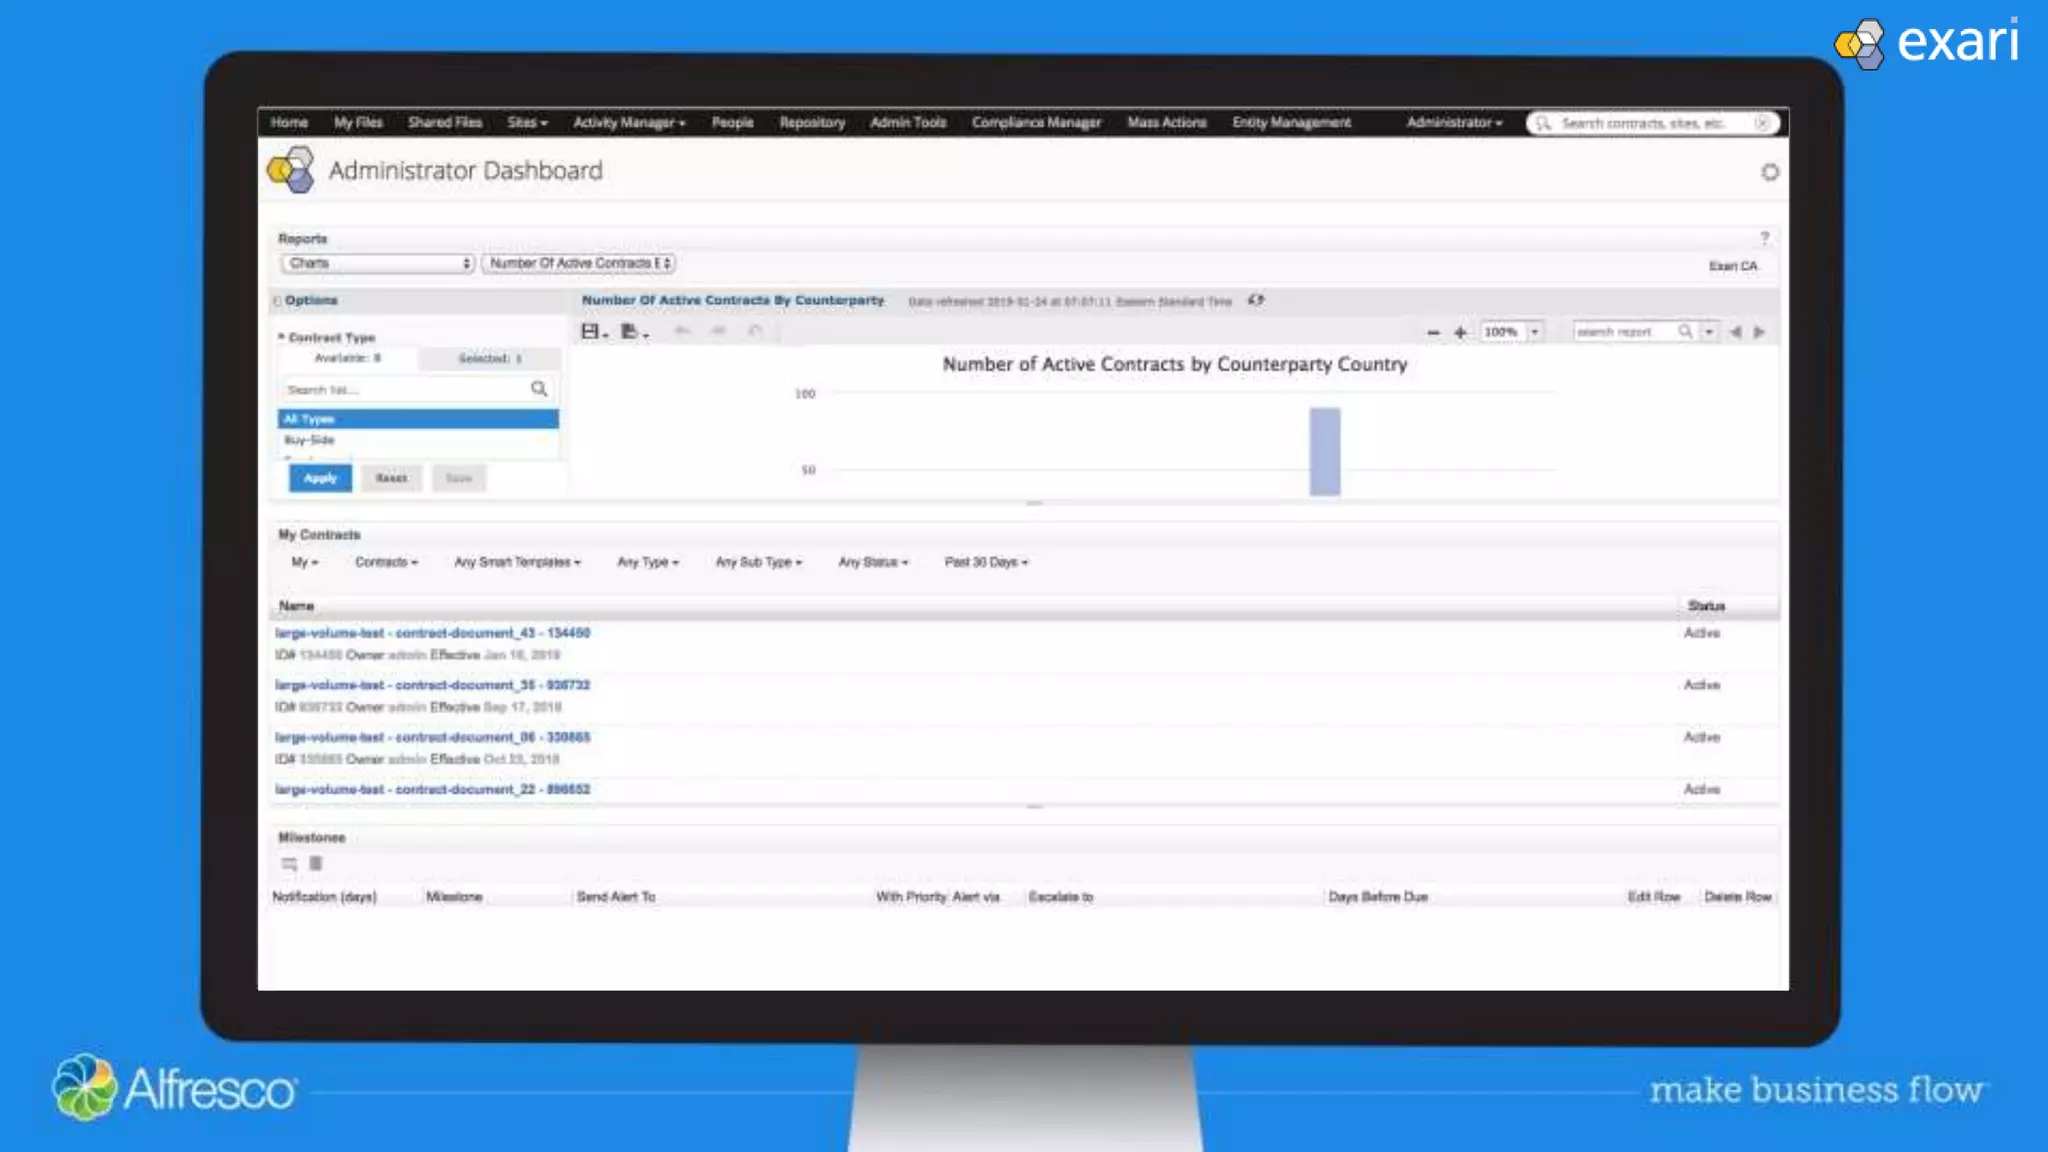The width and height of the screenshot is (2048, 1152).
Task: Open the Compliance Manager menu item
Action: [1036, 122]
